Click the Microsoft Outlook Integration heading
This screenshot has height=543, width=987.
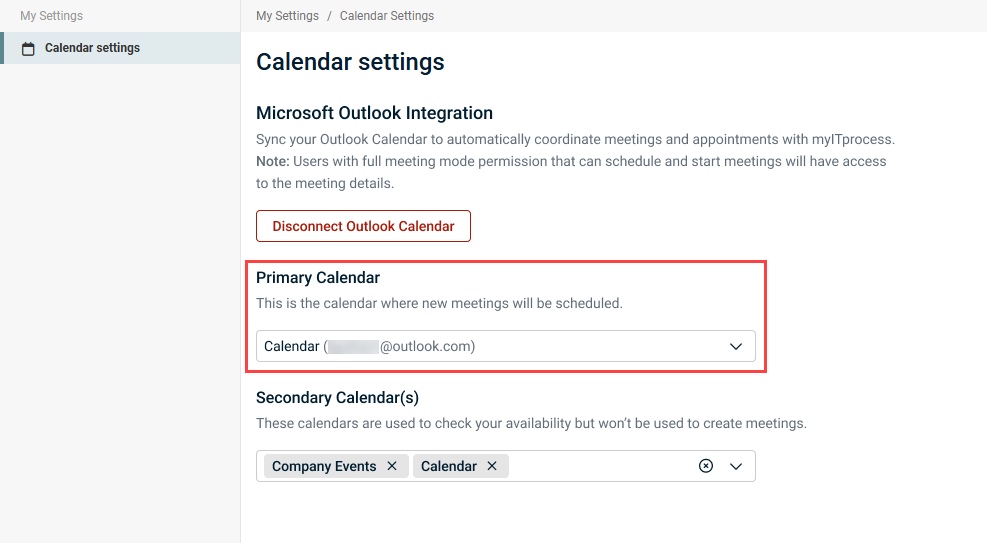[374, 113]
